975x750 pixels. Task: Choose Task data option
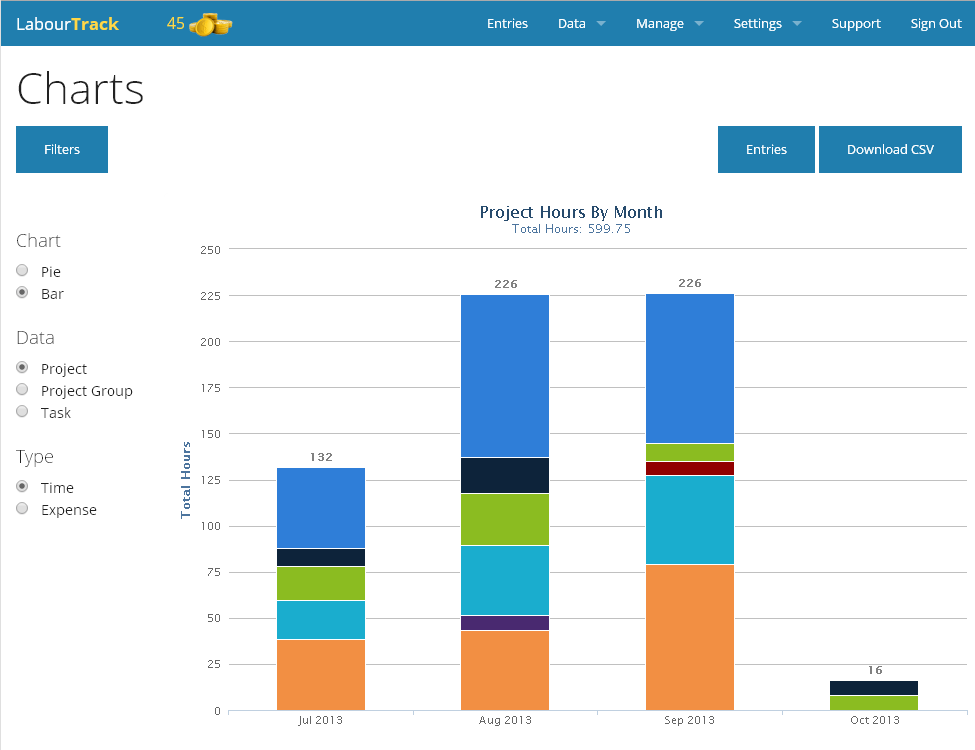(x=22, y=412)
